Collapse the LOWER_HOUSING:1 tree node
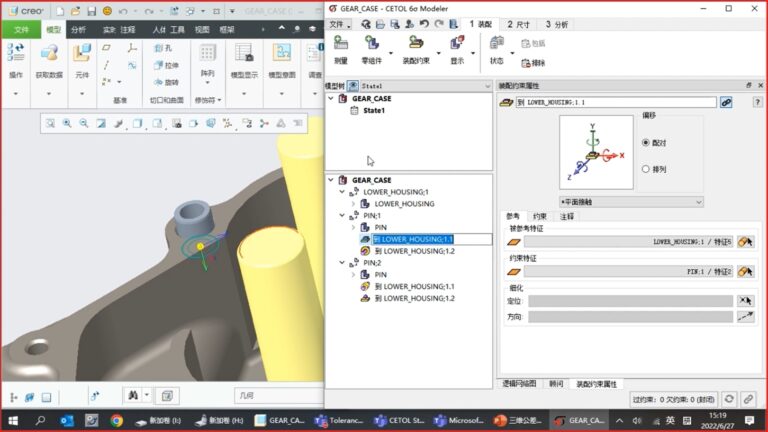The image size is (768, 432). point(342,192)
